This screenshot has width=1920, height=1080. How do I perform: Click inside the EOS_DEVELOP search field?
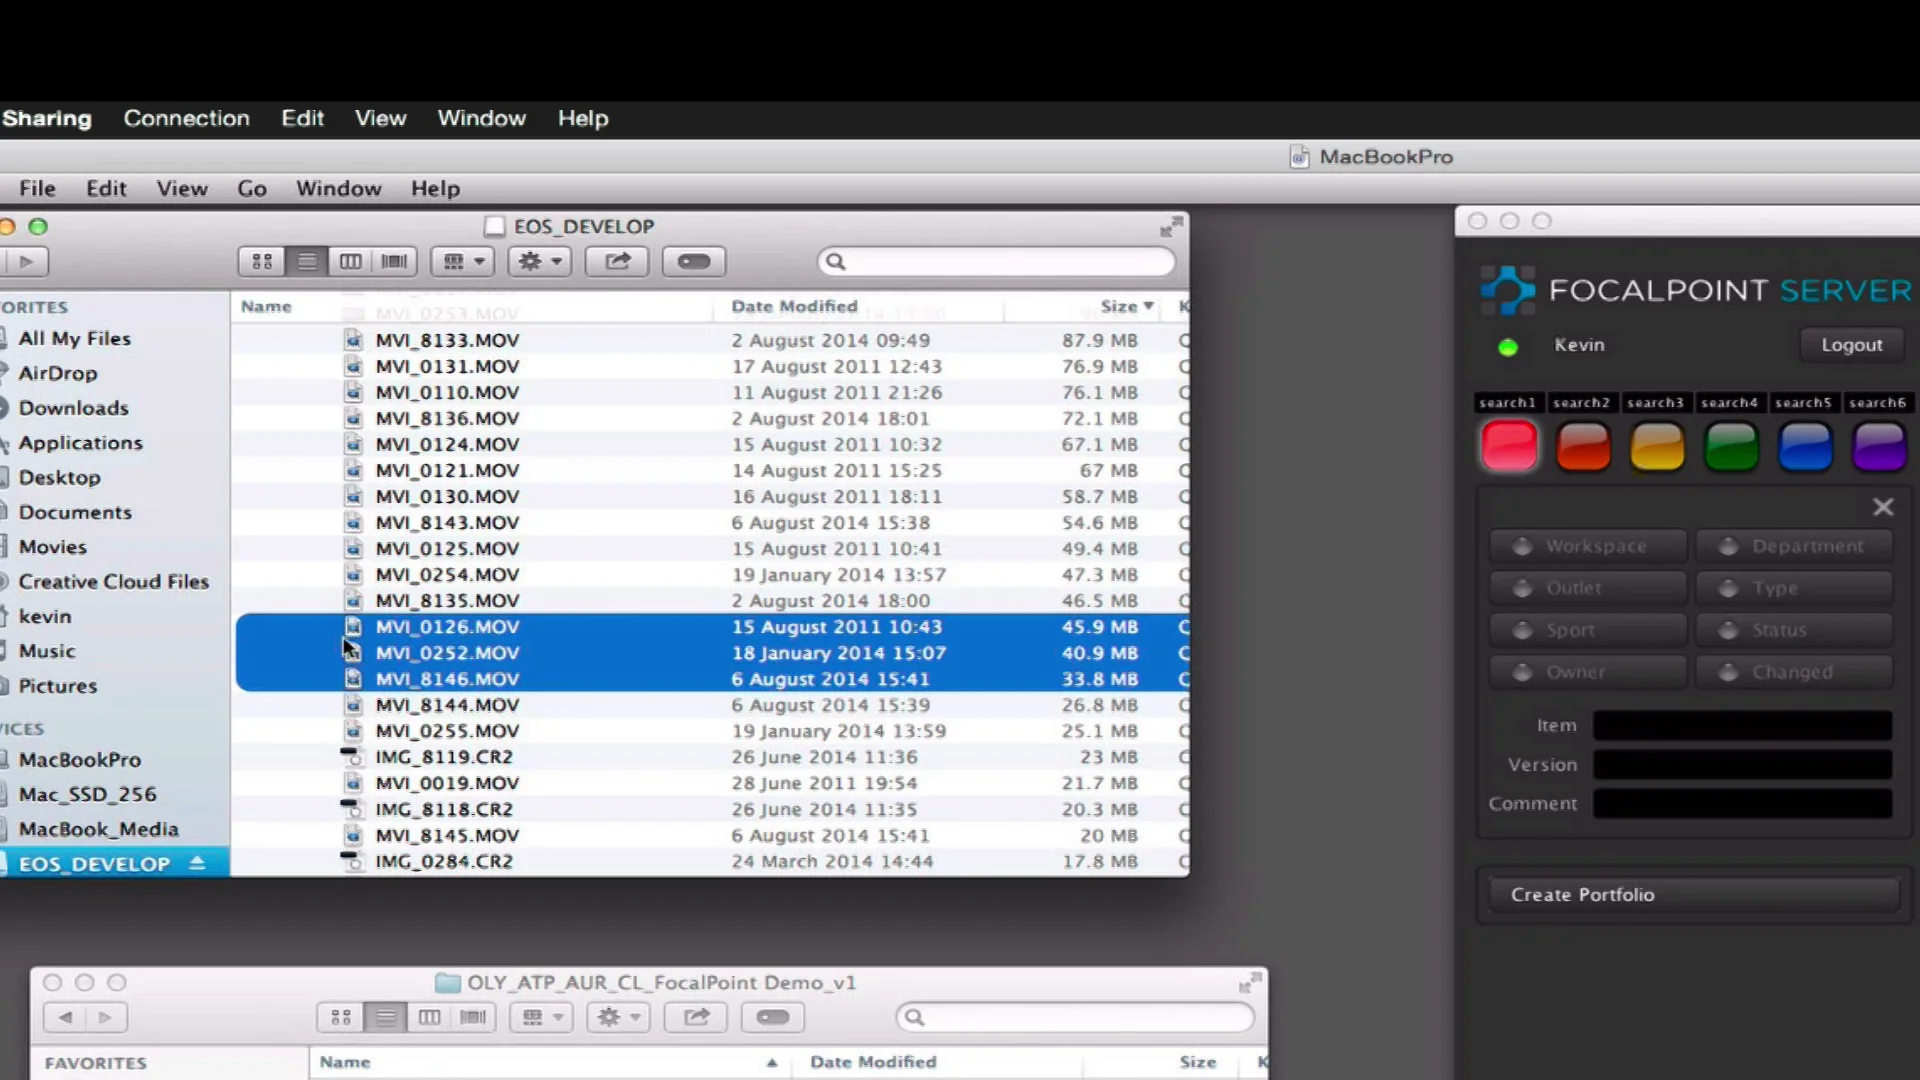[x=997, y=261]
